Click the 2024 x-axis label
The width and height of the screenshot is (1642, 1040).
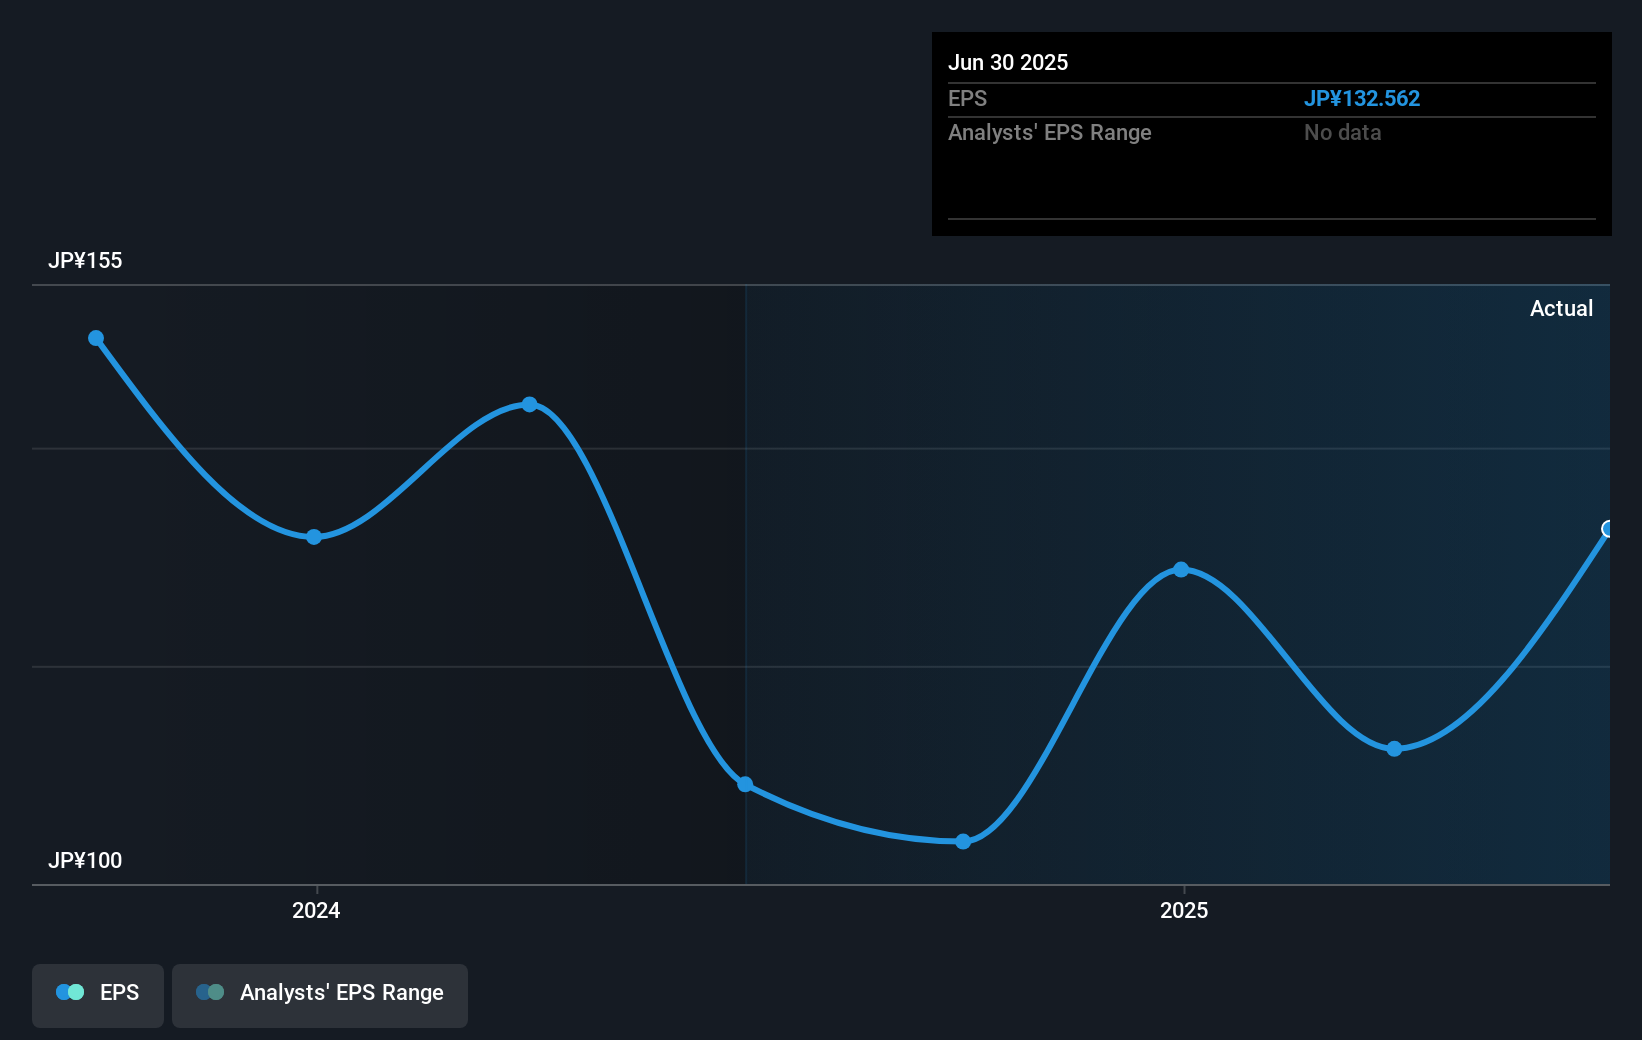coord(316,911)
